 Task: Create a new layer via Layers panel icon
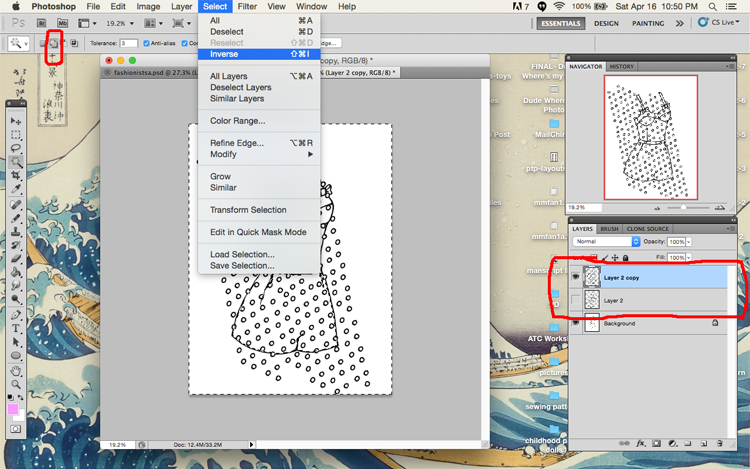click(704, 444)
